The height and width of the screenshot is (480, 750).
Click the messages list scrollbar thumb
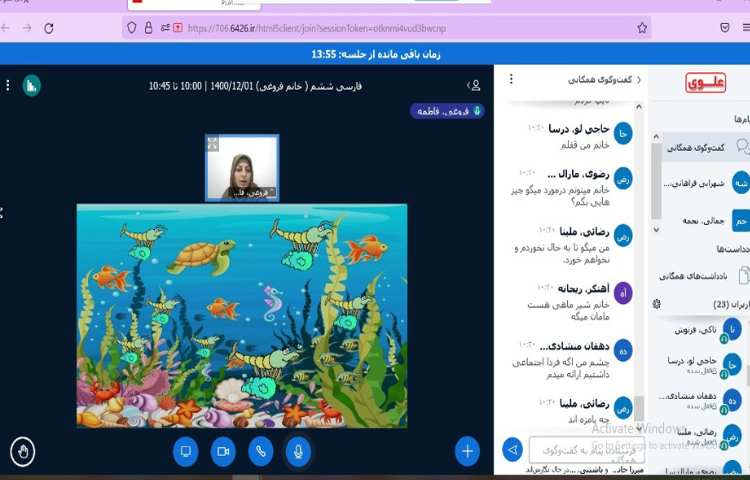coord(656,181)
